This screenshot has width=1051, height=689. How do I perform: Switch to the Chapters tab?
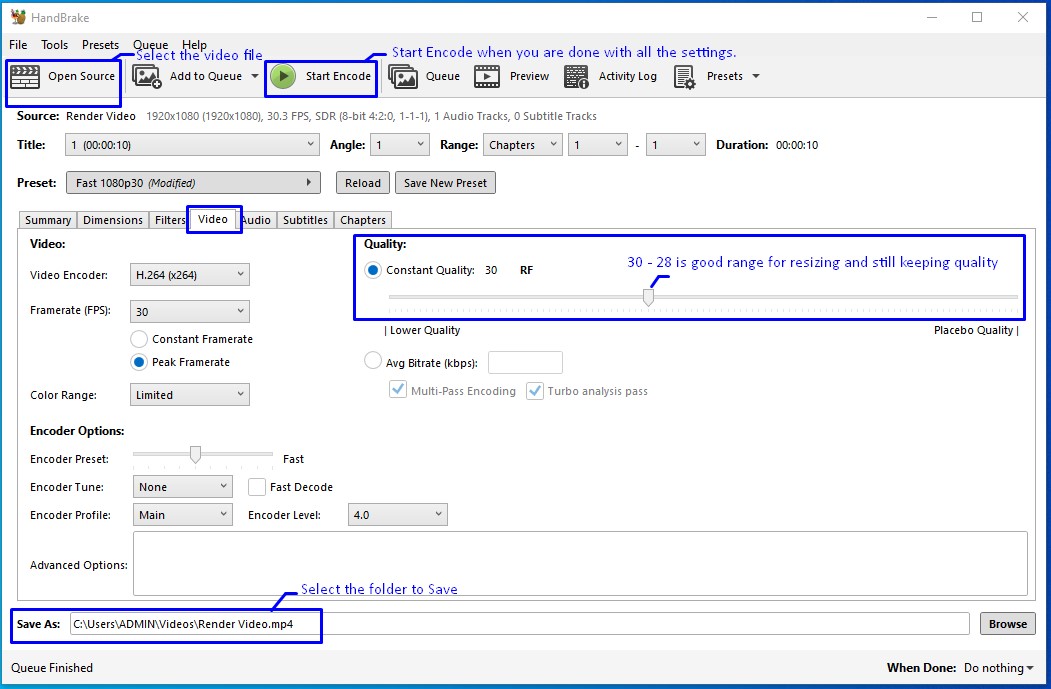[x=363, y=220]
